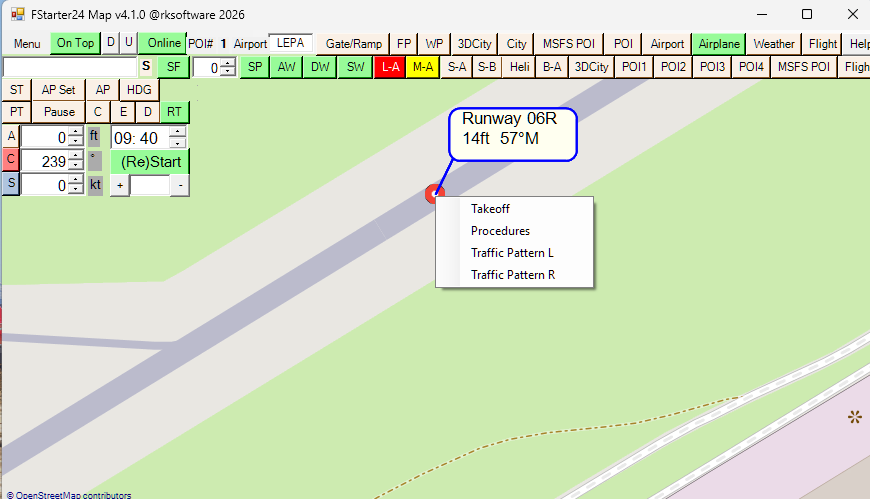Toggle the red L-A airports button

pos(390,67)
